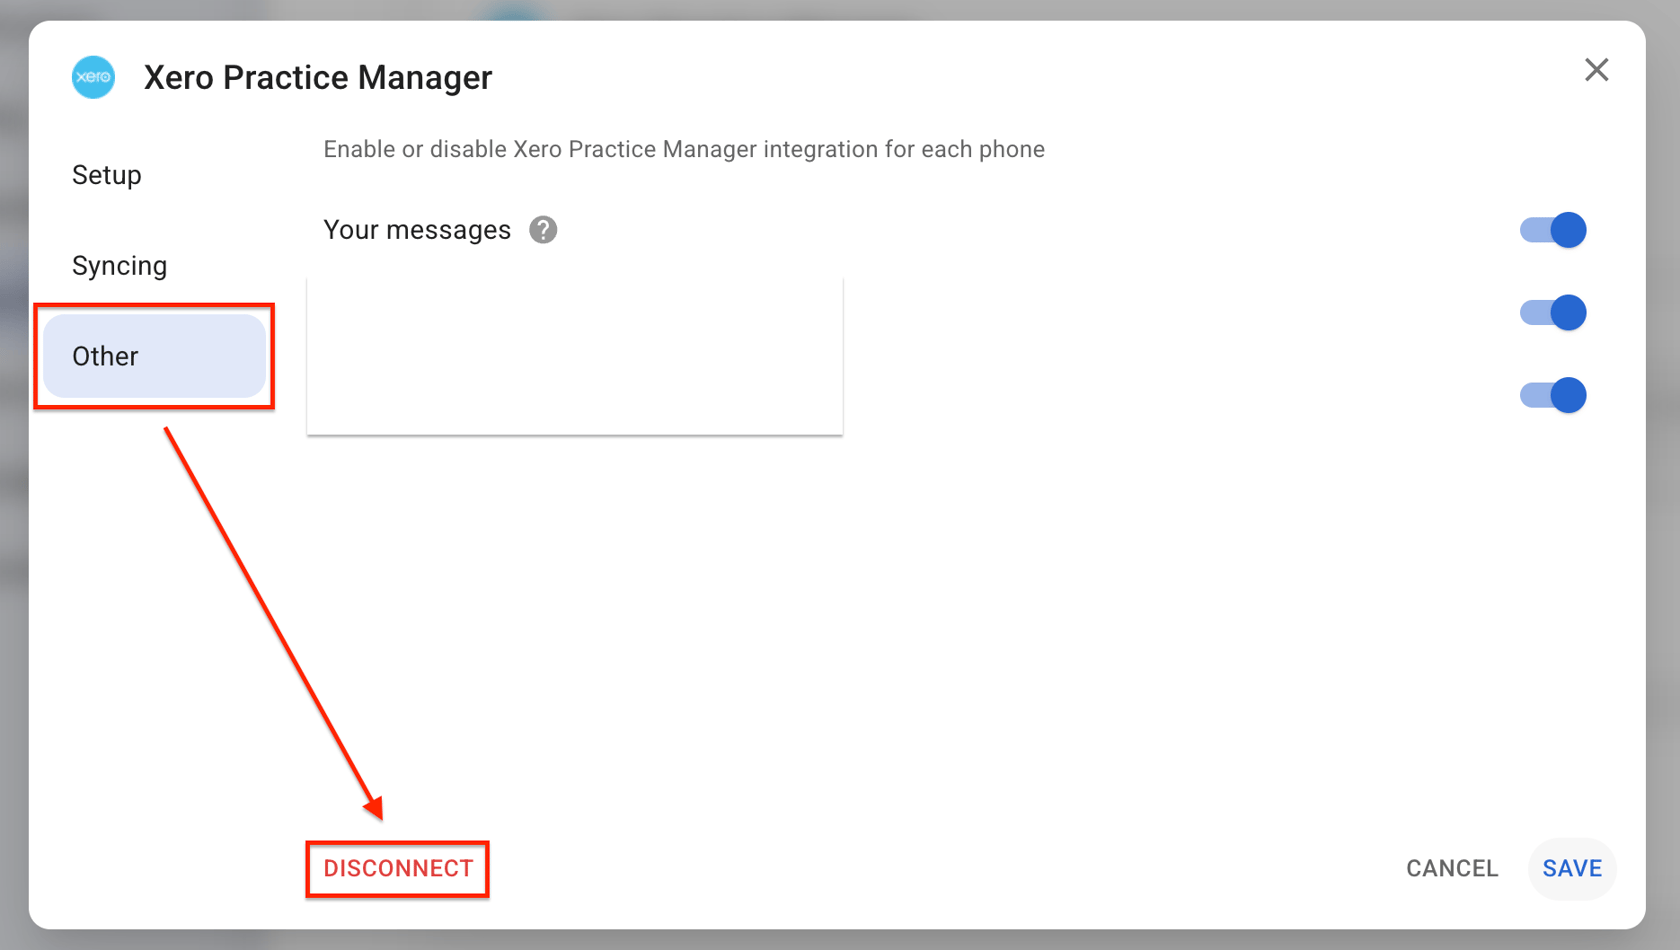The image size is (1680, 950).
Task: Close the Xero Practice Manager dialog
Action: (1596, 70)
